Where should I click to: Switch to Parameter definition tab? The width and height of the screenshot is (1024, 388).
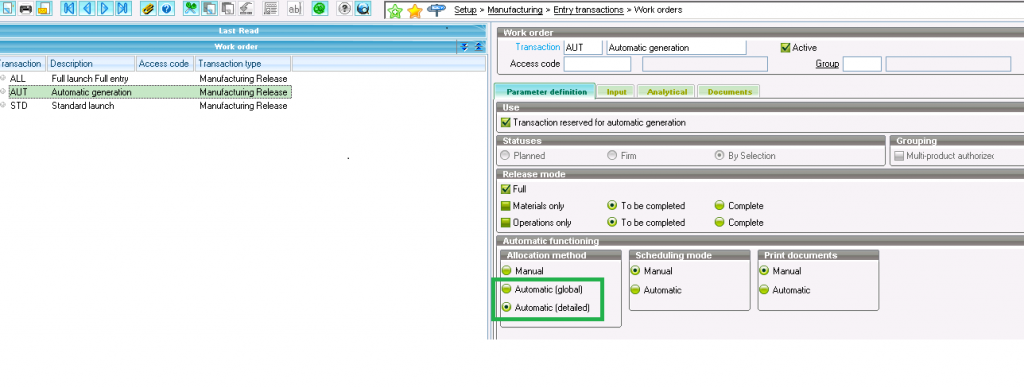546,91
